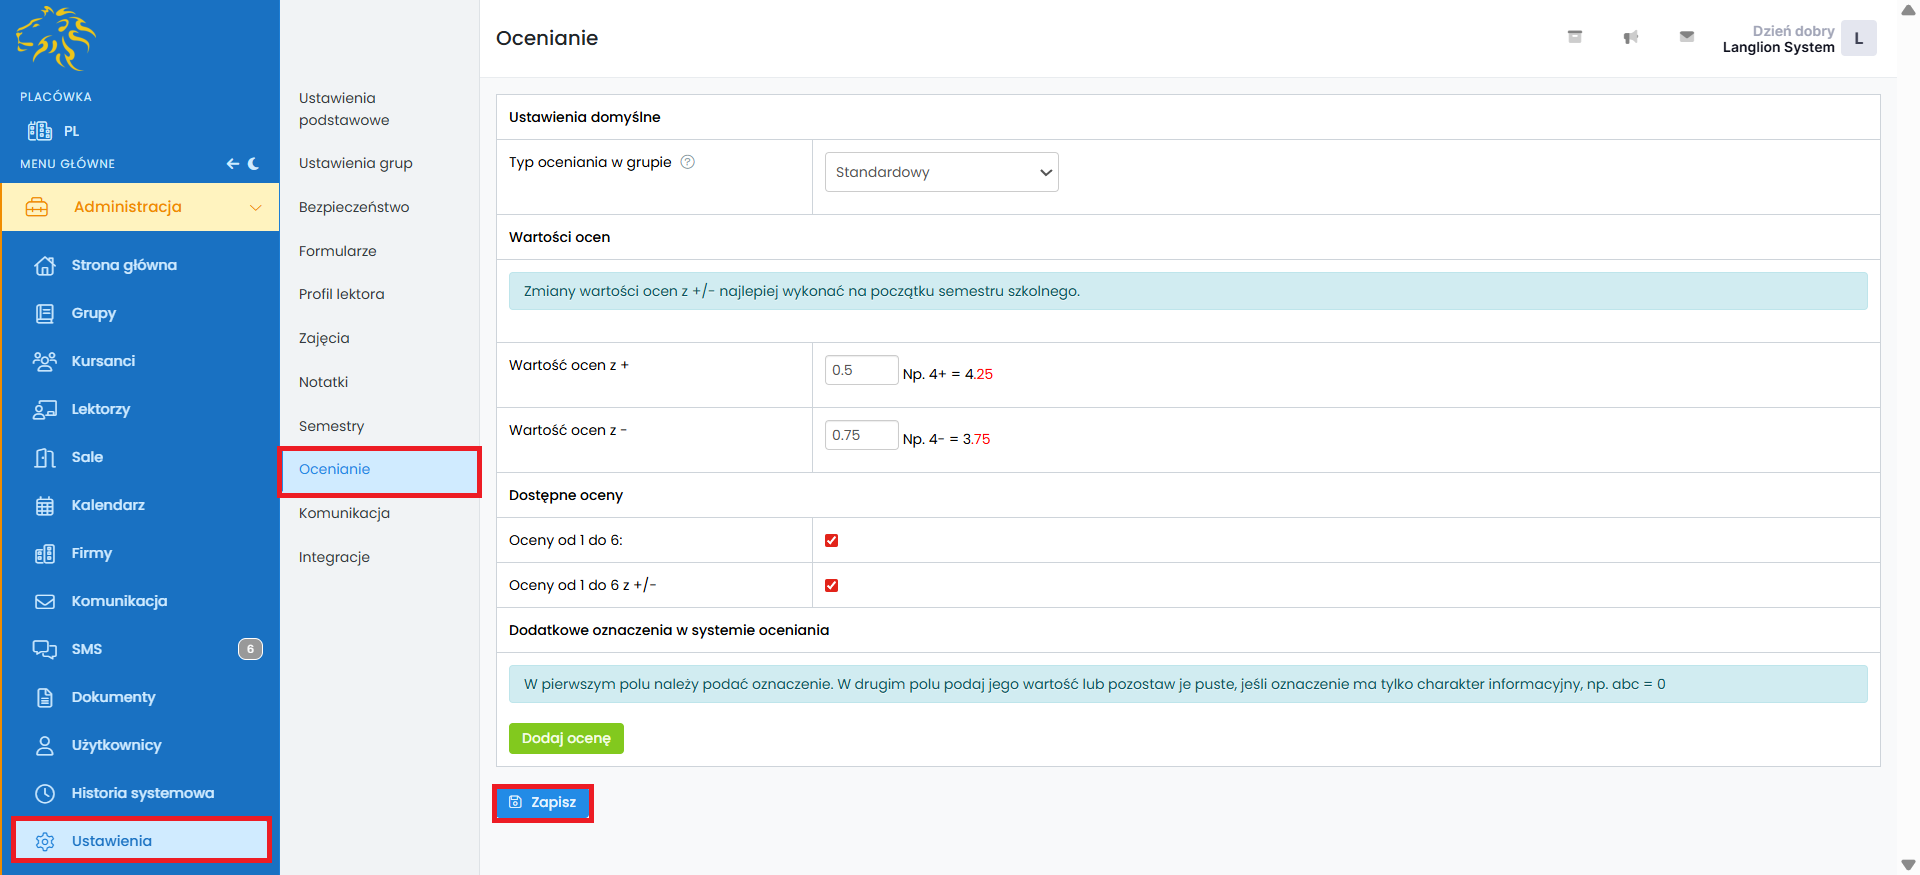Image resolution: width=1920 pixels, height=875 pixels.
Task: Click the scroll down arrow on page scrollbar
Action: (1908, 865)
